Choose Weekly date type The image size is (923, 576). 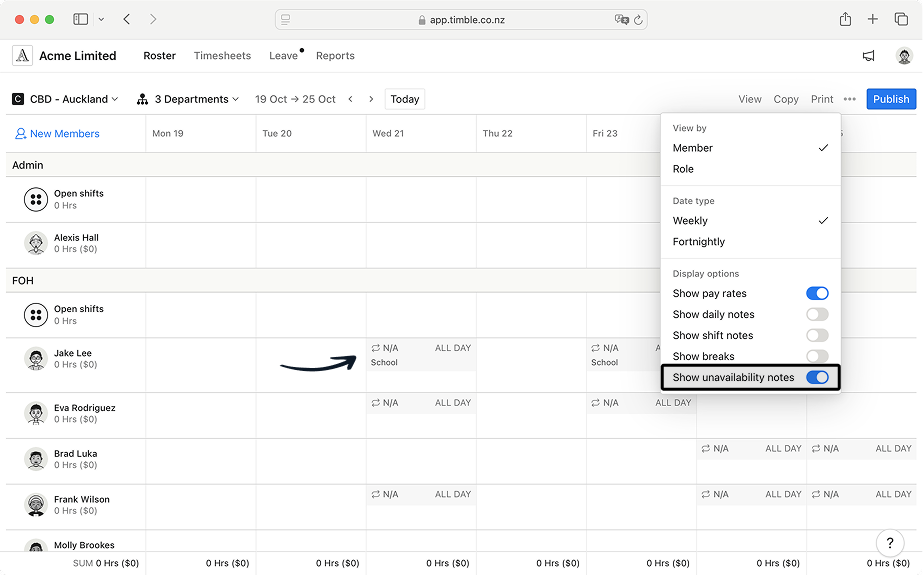(751, 221)
